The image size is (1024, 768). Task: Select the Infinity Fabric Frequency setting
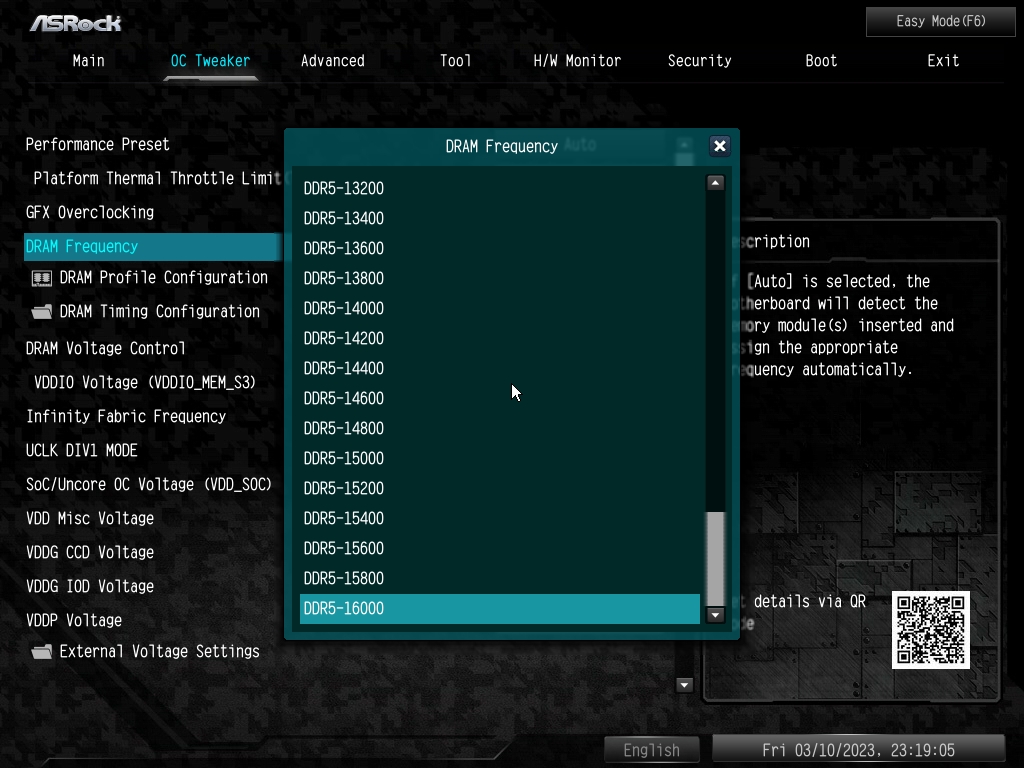click(x=126, y=417)
